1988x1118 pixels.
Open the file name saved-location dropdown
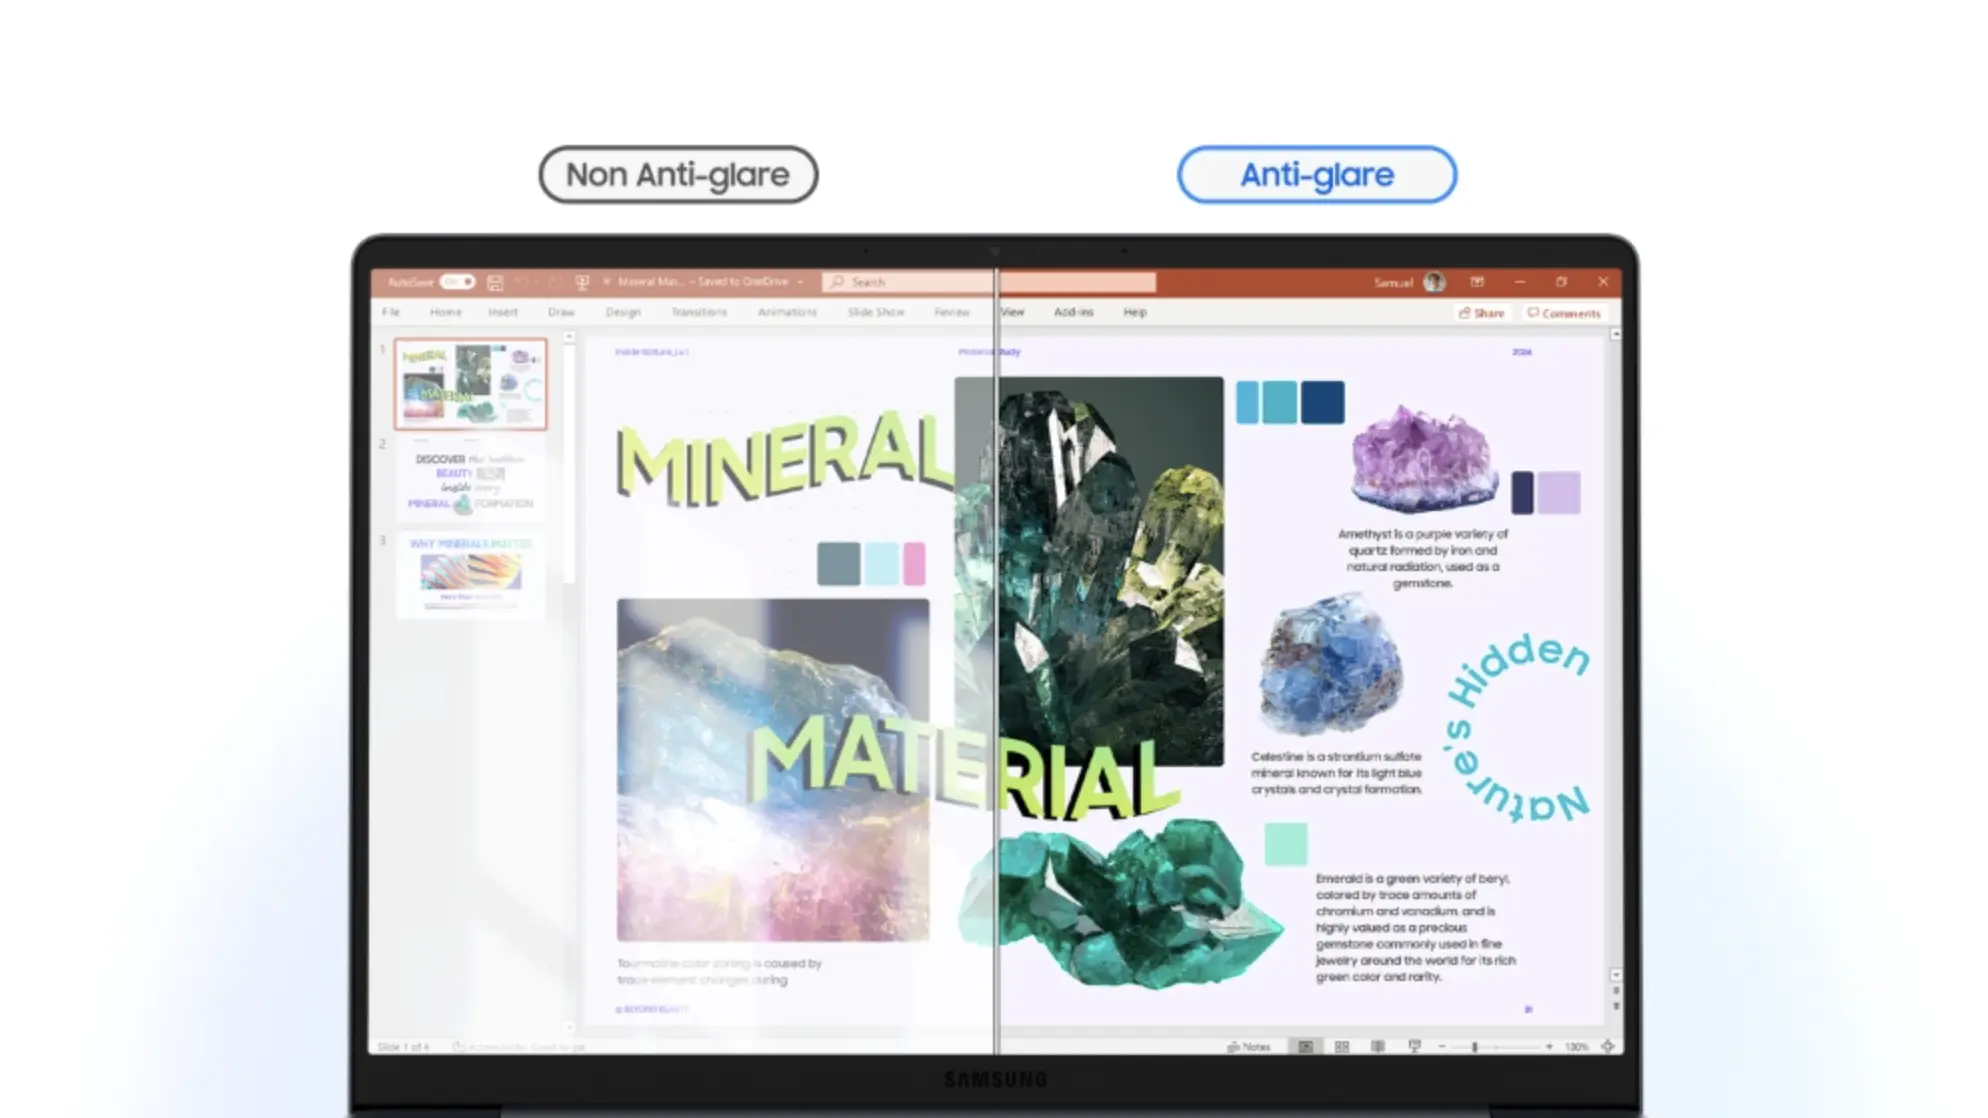pyautogui.click(x=800, y=283)
